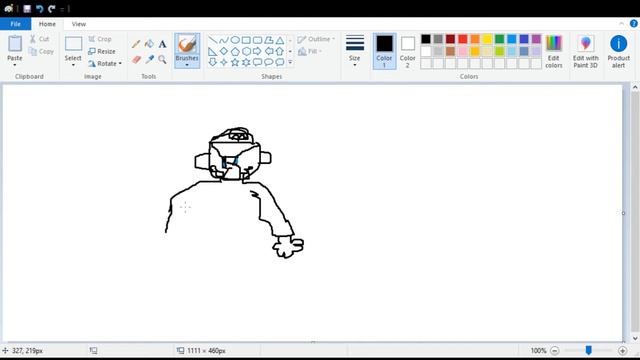Click the Redo arrow

(x=51, y=9)
